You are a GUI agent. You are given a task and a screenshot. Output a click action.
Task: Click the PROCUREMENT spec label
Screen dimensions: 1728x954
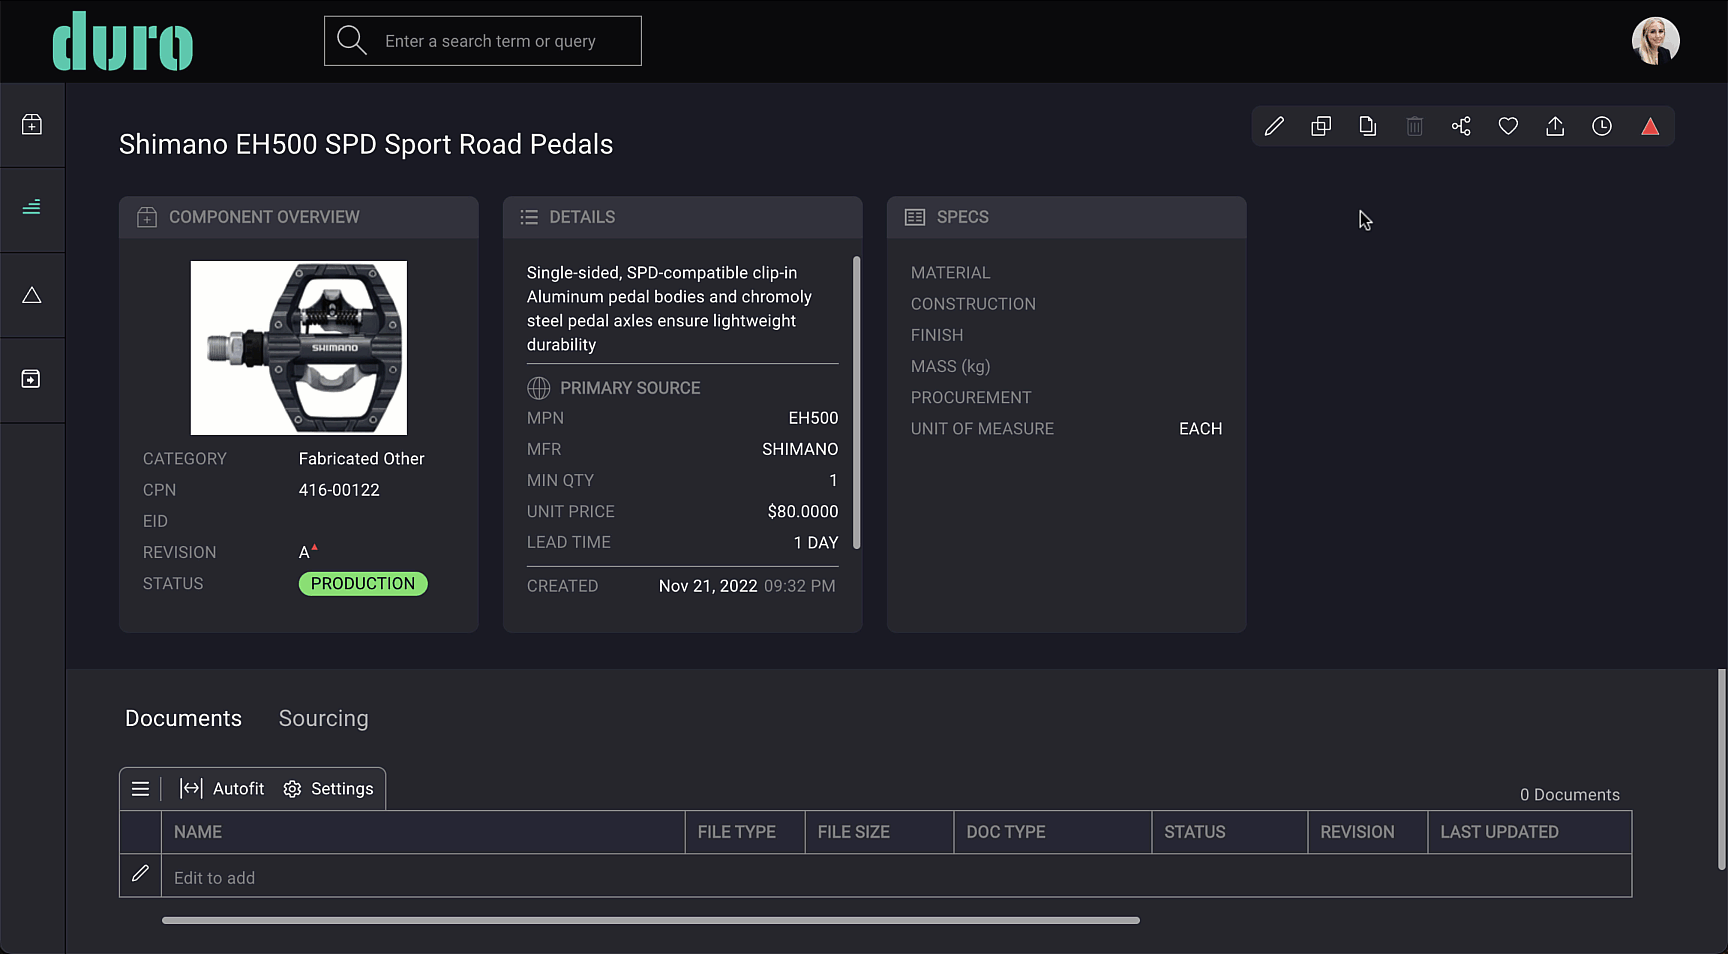coord(971,398)
